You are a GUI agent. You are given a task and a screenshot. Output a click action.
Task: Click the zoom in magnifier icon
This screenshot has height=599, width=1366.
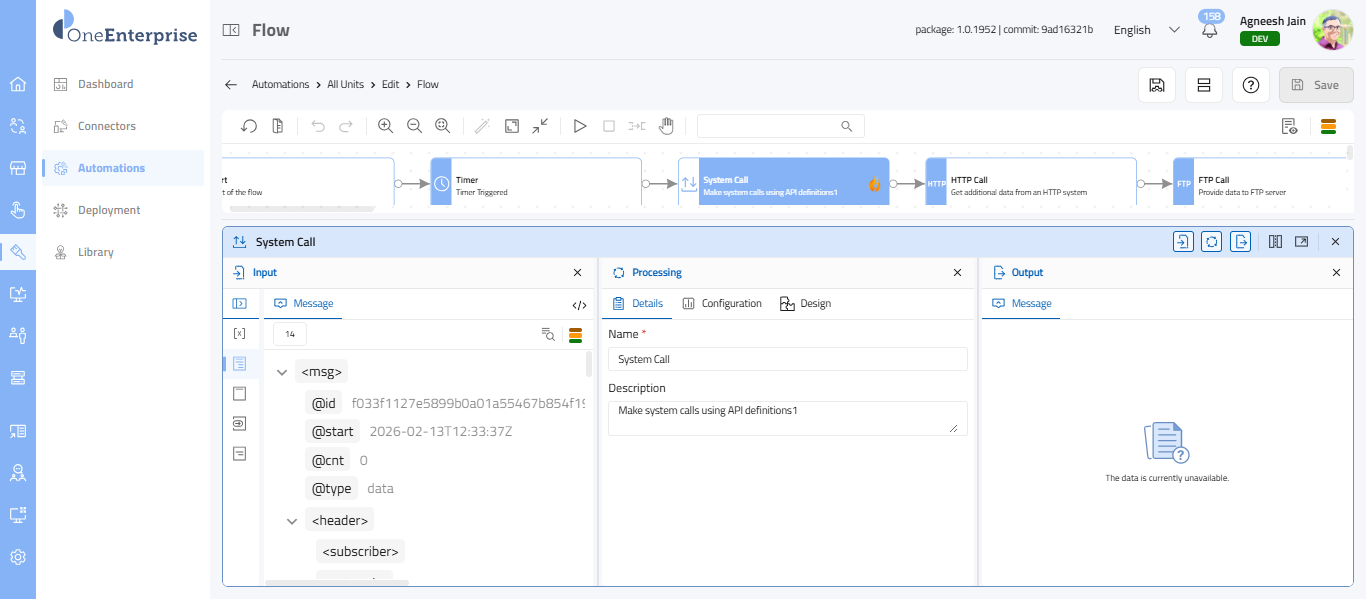[385, 126]
